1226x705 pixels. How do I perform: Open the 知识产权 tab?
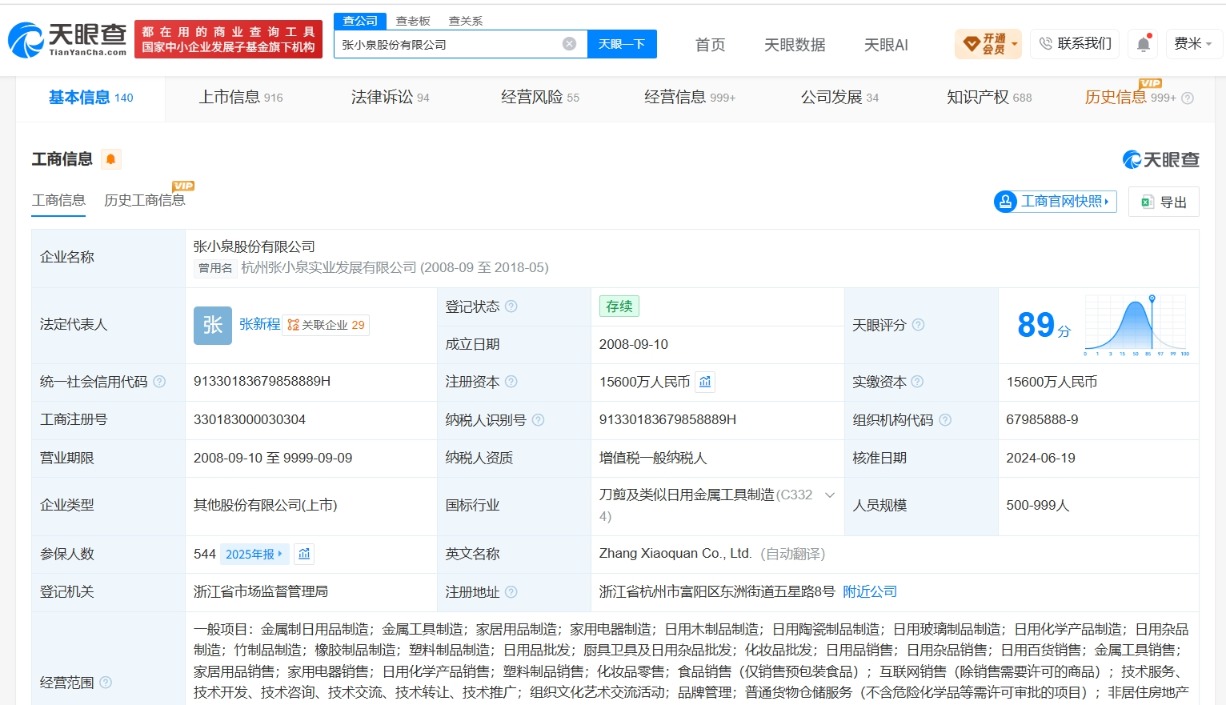[x=989, y=97]
